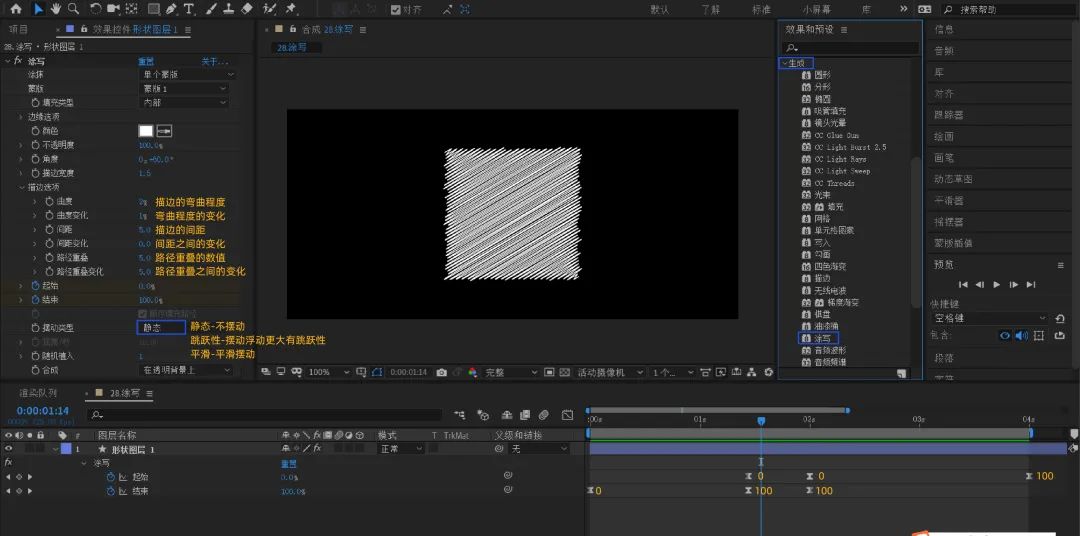Select the Clone Stamp tool

(x=229, y=9)
